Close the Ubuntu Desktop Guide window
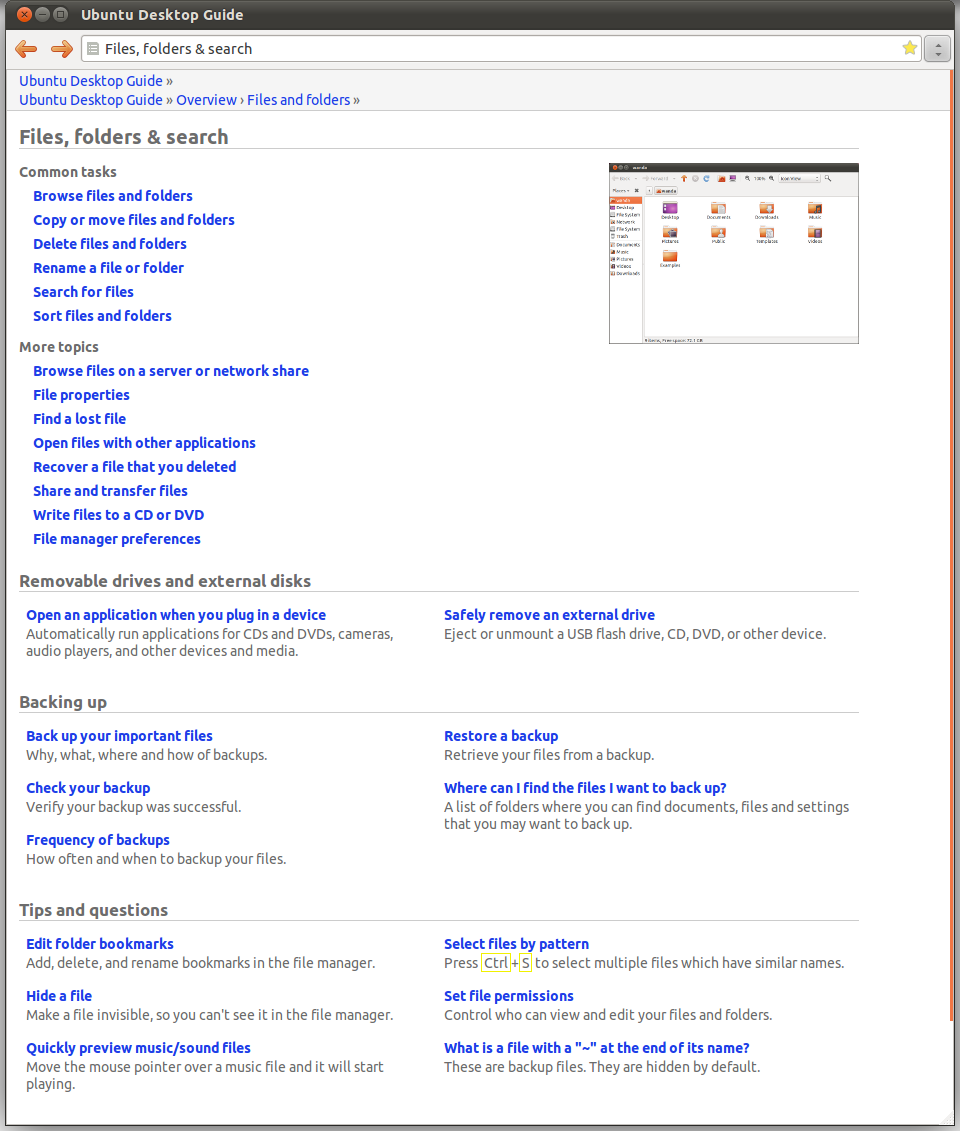 [25, 14]
